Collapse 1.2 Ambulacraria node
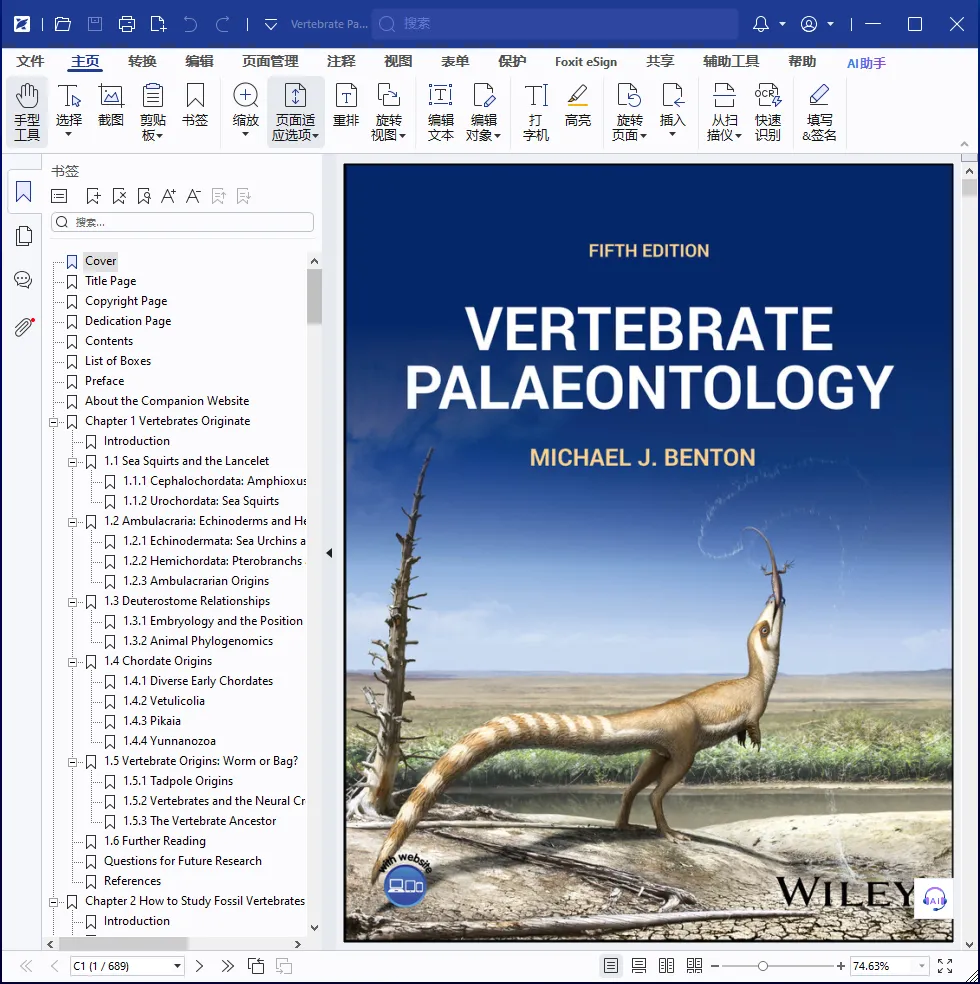 72,521
